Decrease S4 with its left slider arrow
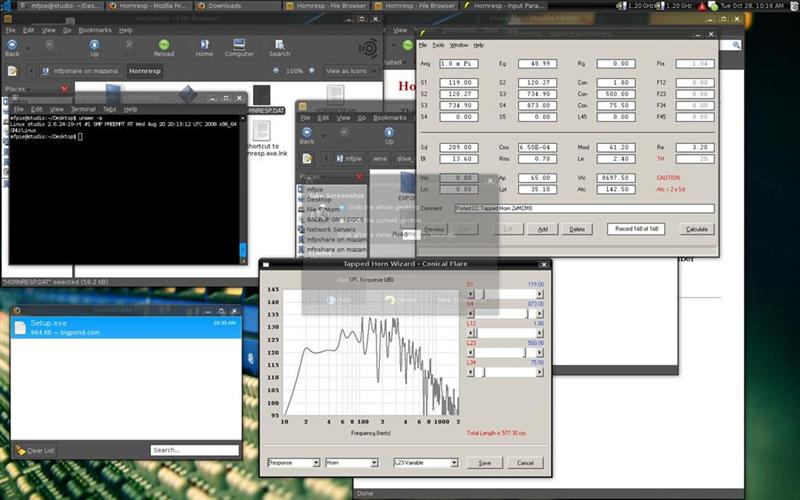This screenshot has width=800, height=500. pos(470,313)
